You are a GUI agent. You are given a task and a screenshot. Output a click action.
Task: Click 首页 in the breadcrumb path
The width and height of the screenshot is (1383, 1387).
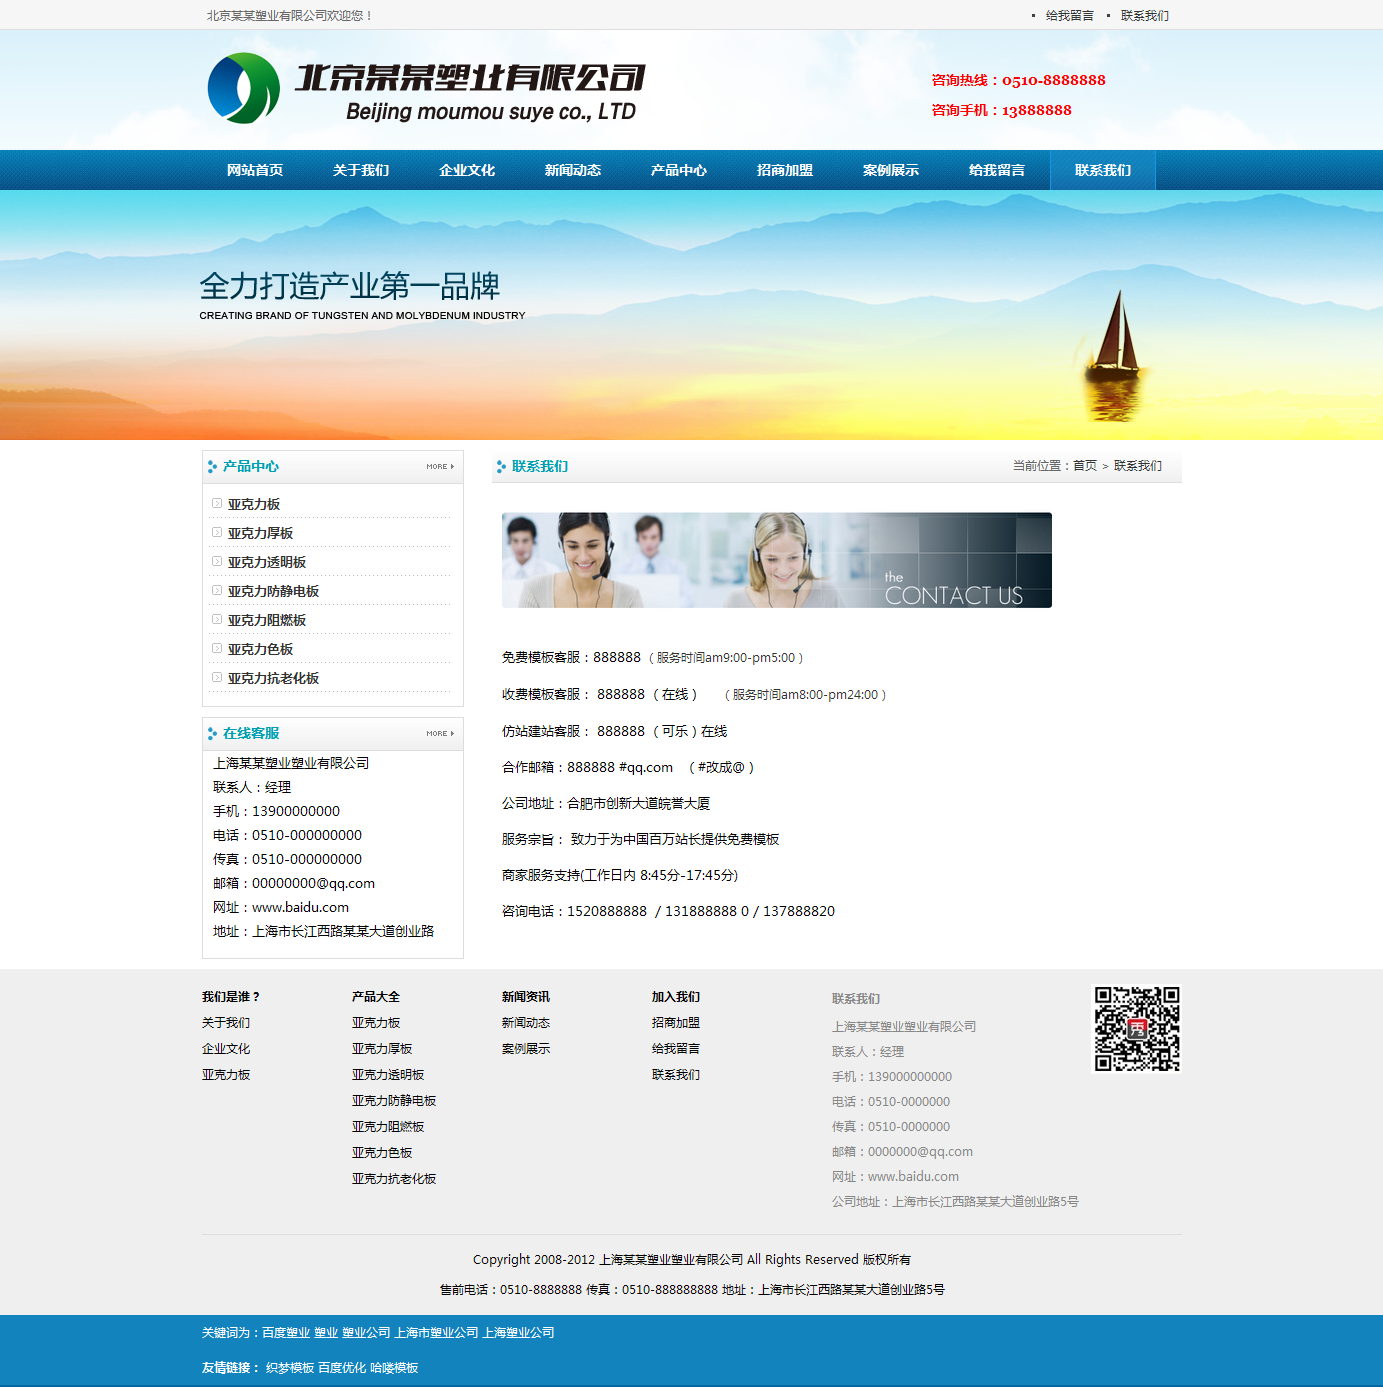coord(1085,466)
